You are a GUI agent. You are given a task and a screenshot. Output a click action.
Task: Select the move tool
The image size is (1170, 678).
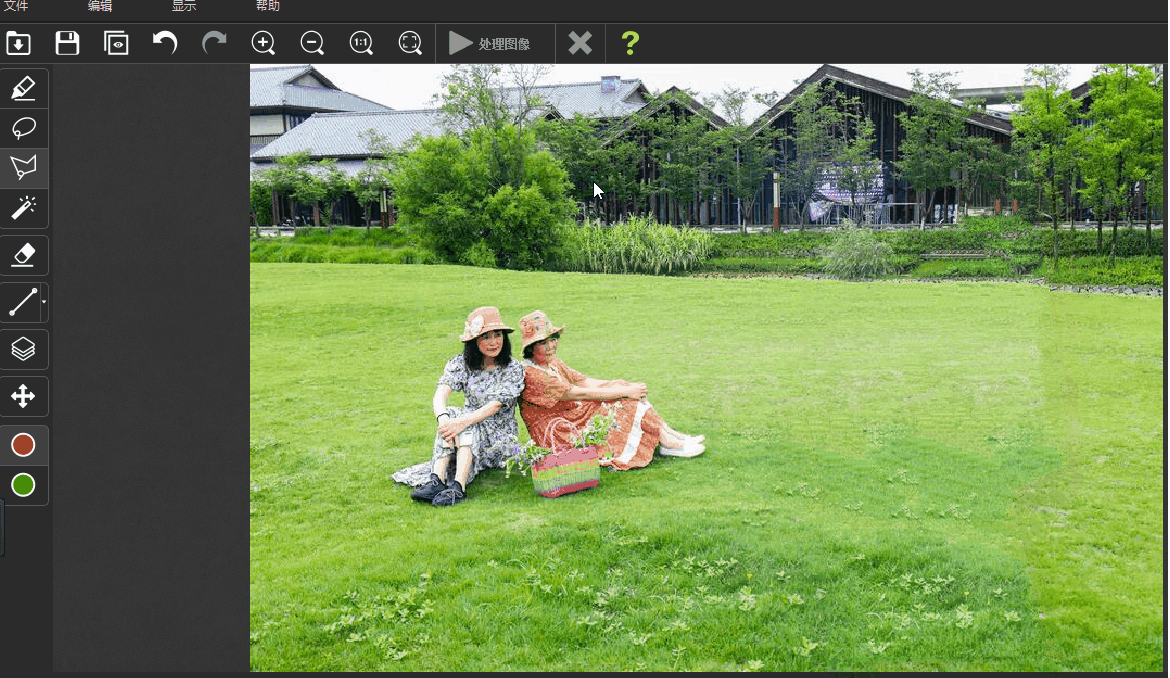24,396
